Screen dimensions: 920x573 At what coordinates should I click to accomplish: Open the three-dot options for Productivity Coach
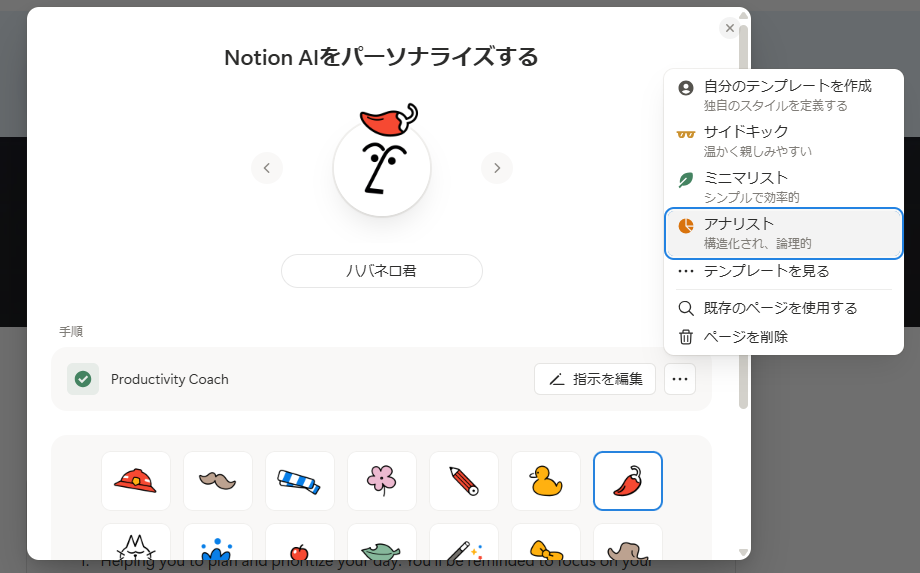coord(680,379)
